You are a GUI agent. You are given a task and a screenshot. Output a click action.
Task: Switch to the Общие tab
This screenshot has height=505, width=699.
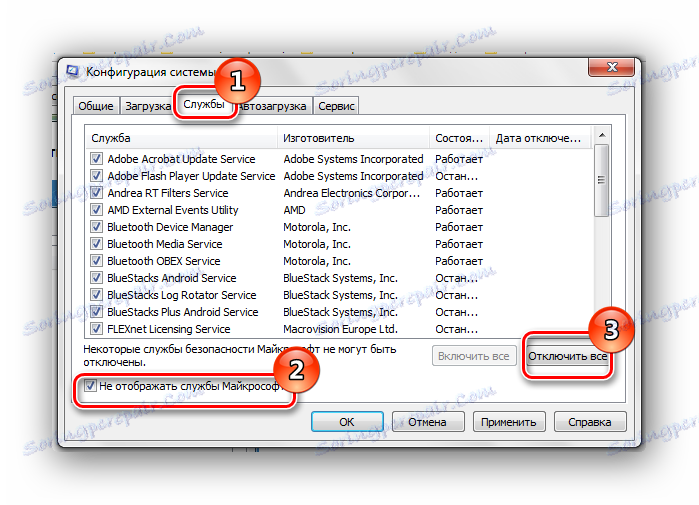96,106
